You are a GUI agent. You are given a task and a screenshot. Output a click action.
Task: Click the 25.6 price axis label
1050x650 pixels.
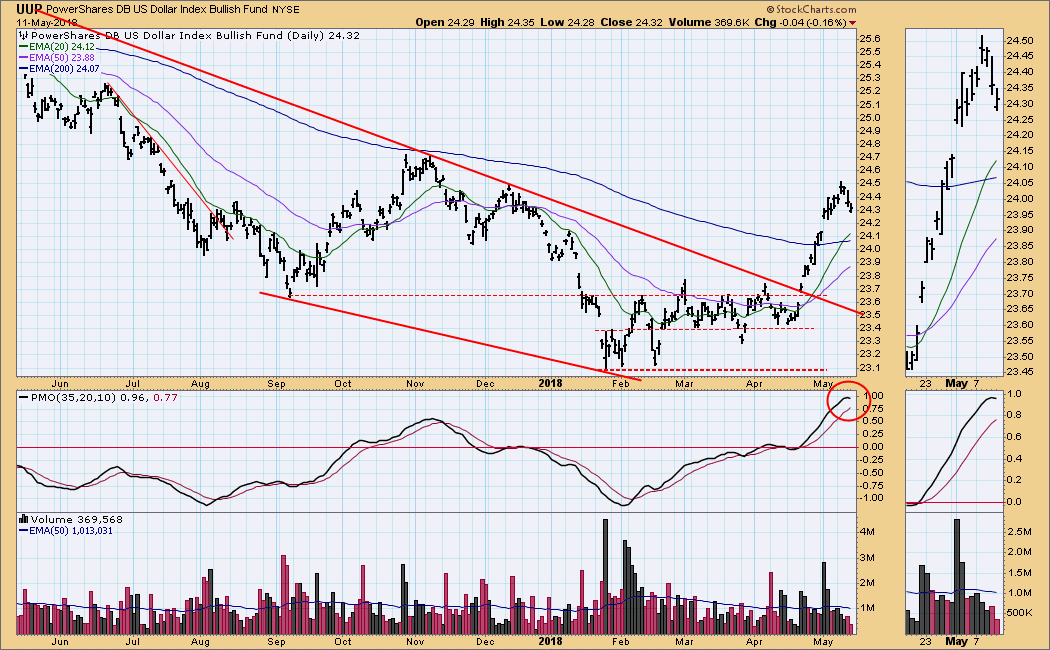point(869,39)
